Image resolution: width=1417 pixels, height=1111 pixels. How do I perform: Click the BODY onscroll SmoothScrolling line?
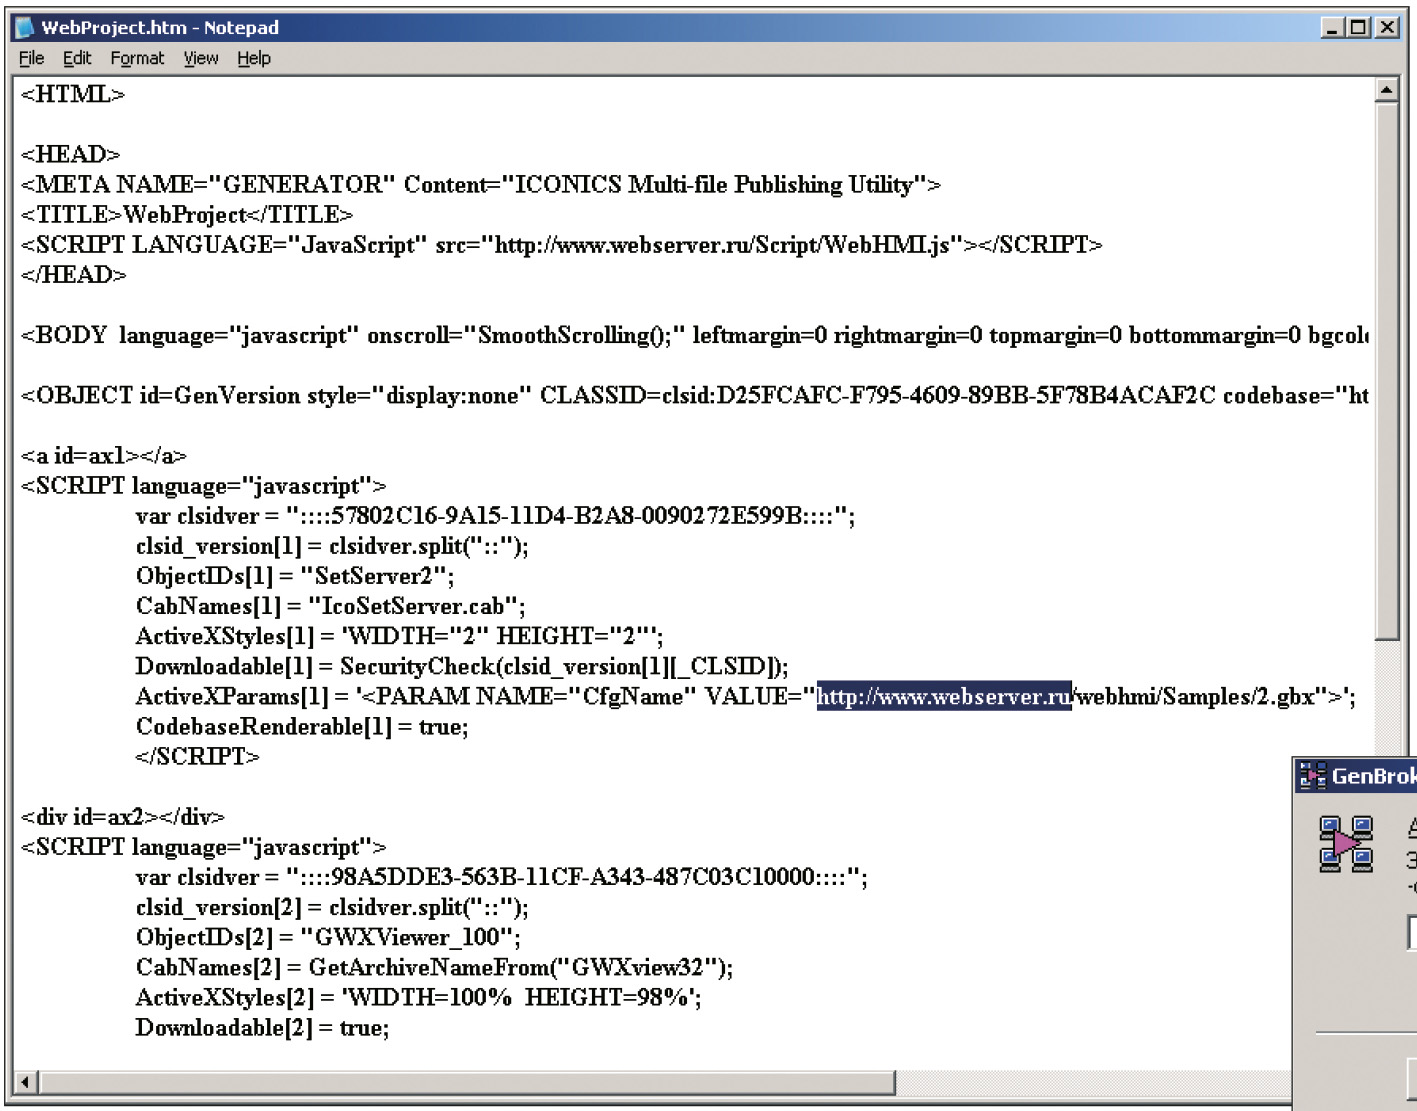(x=695, y=335)
